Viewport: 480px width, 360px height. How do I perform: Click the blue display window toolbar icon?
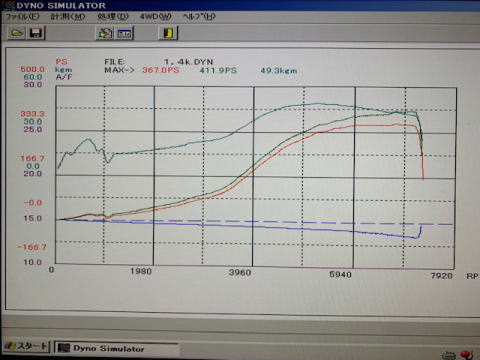point(124,33)
